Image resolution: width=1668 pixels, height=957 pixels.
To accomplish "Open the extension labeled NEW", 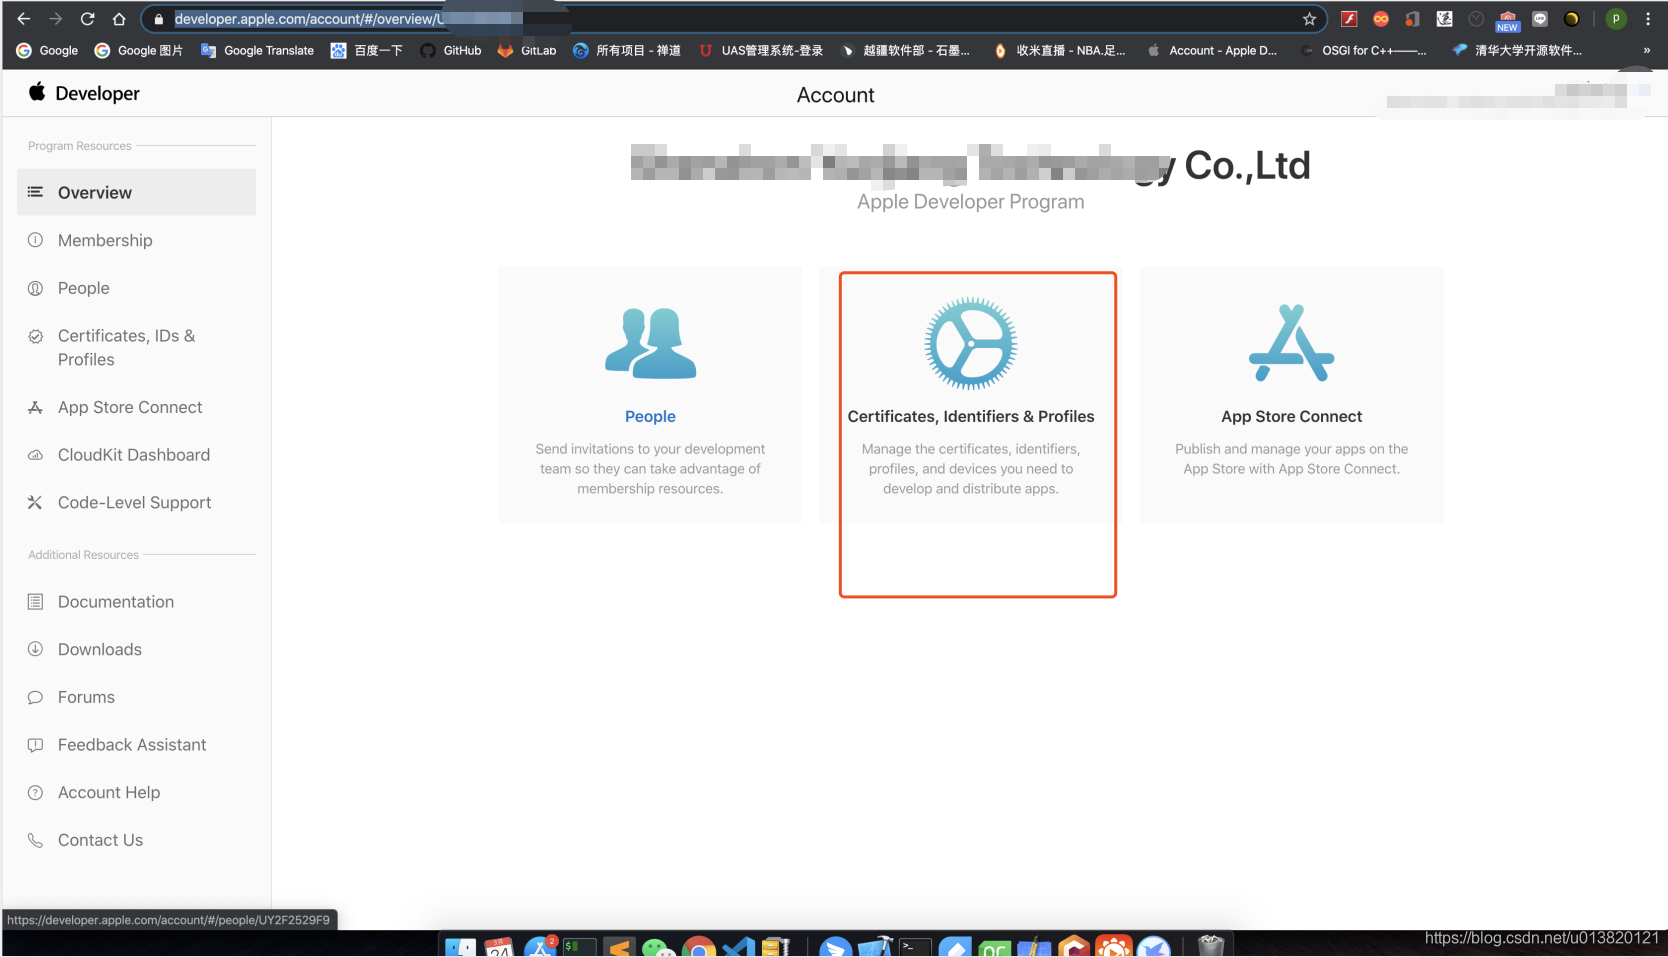I will [x=1508, y=20].
